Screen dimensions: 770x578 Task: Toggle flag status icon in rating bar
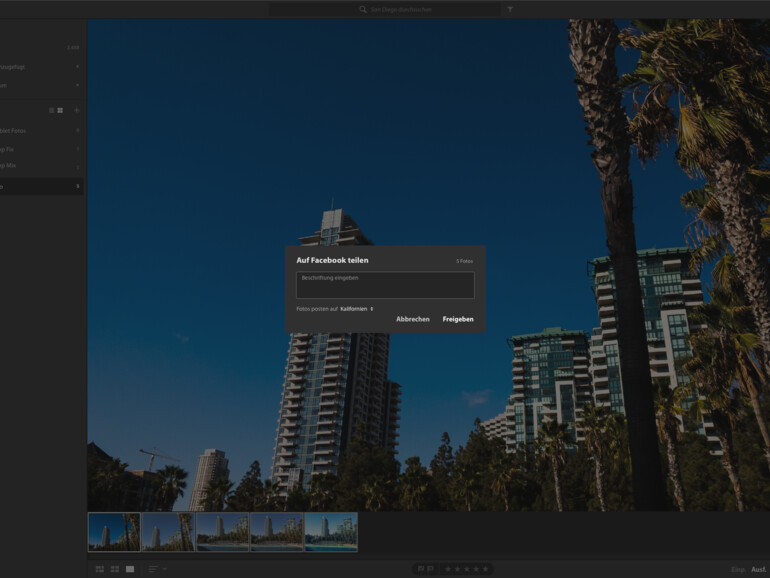point(420,569)
